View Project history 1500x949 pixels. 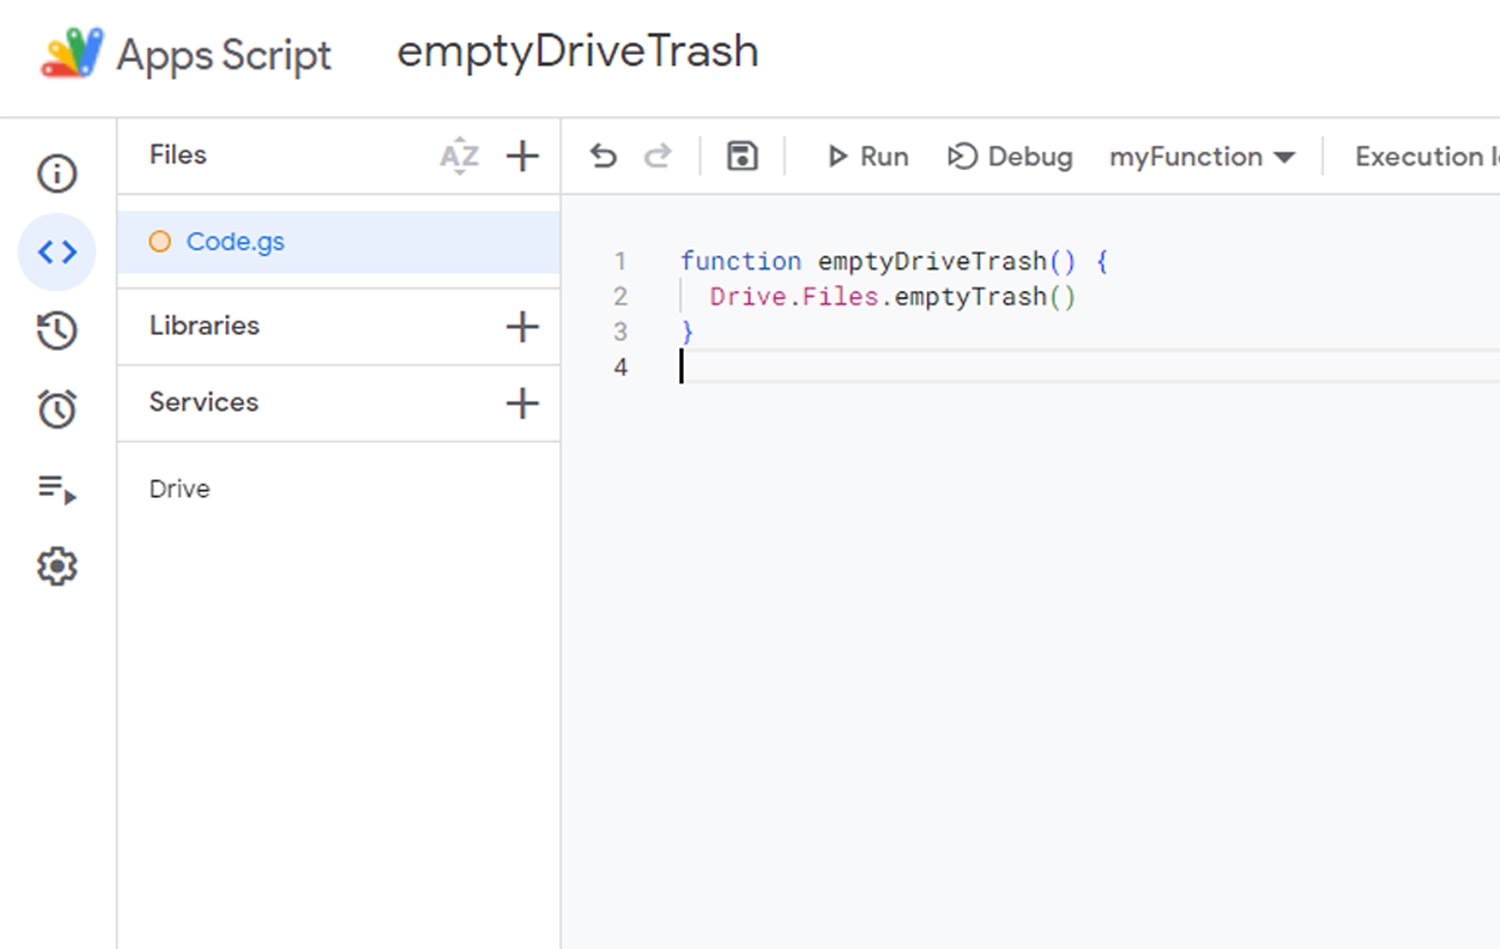pyautogui.click(x=57, y=331)
